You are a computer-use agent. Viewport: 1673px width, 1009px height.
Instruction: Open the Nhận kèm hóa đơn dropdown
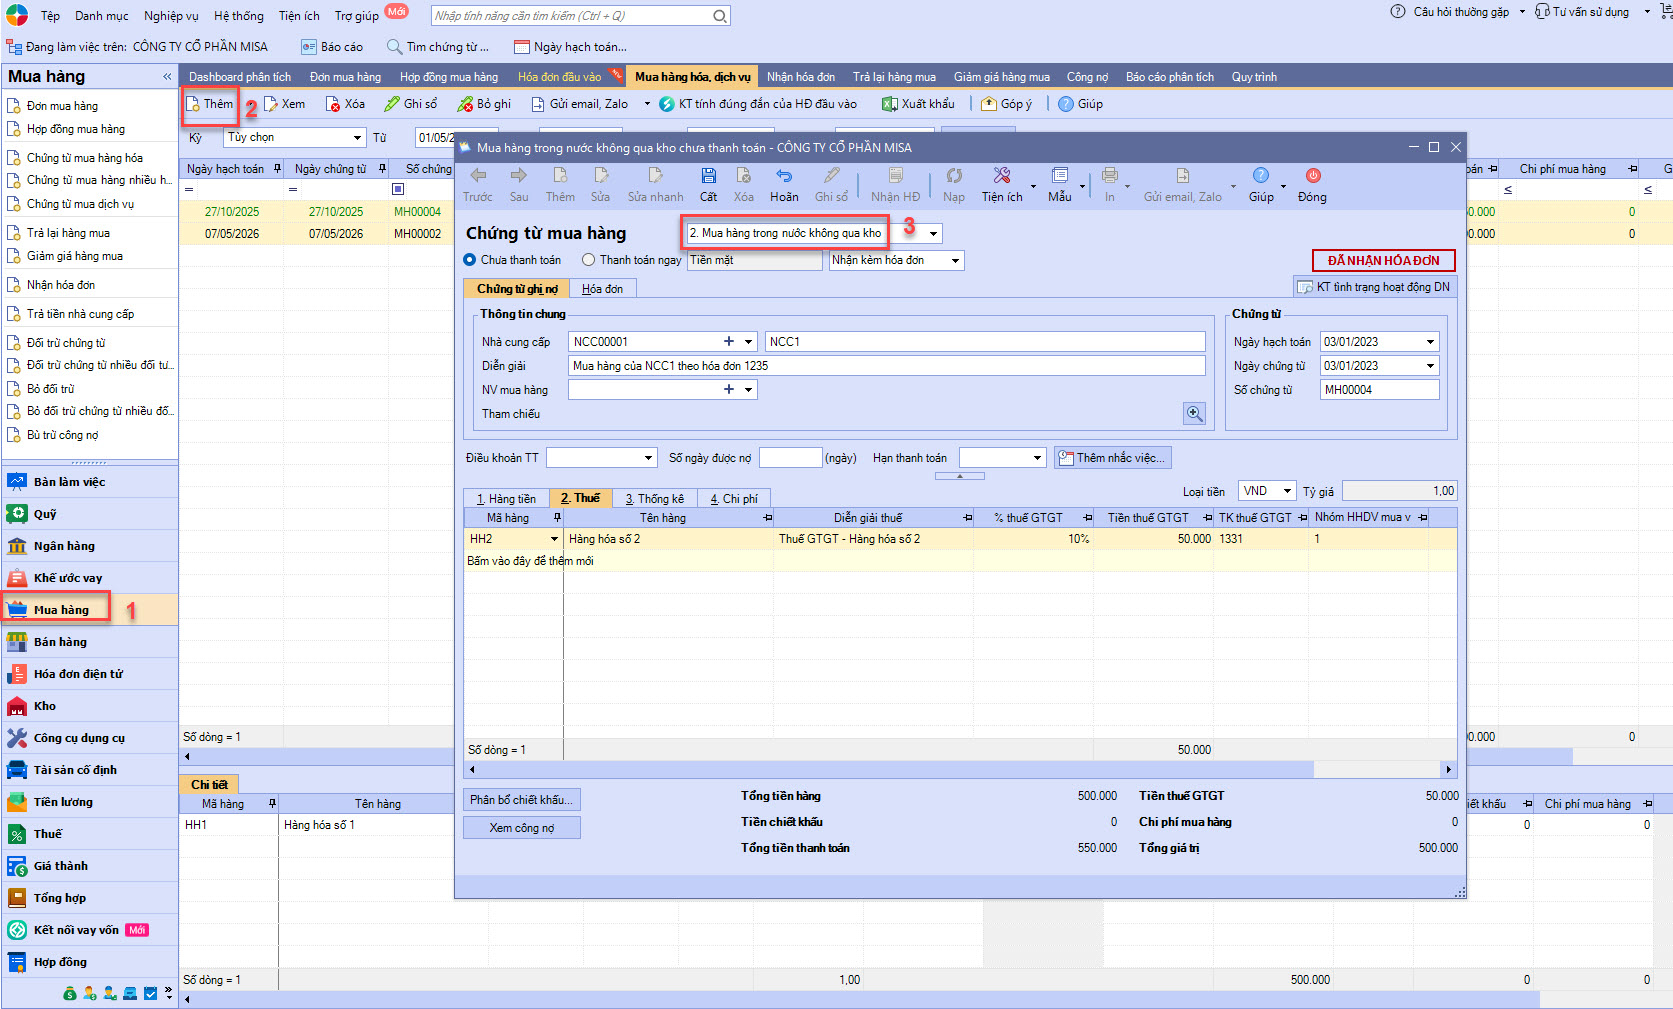955,261
